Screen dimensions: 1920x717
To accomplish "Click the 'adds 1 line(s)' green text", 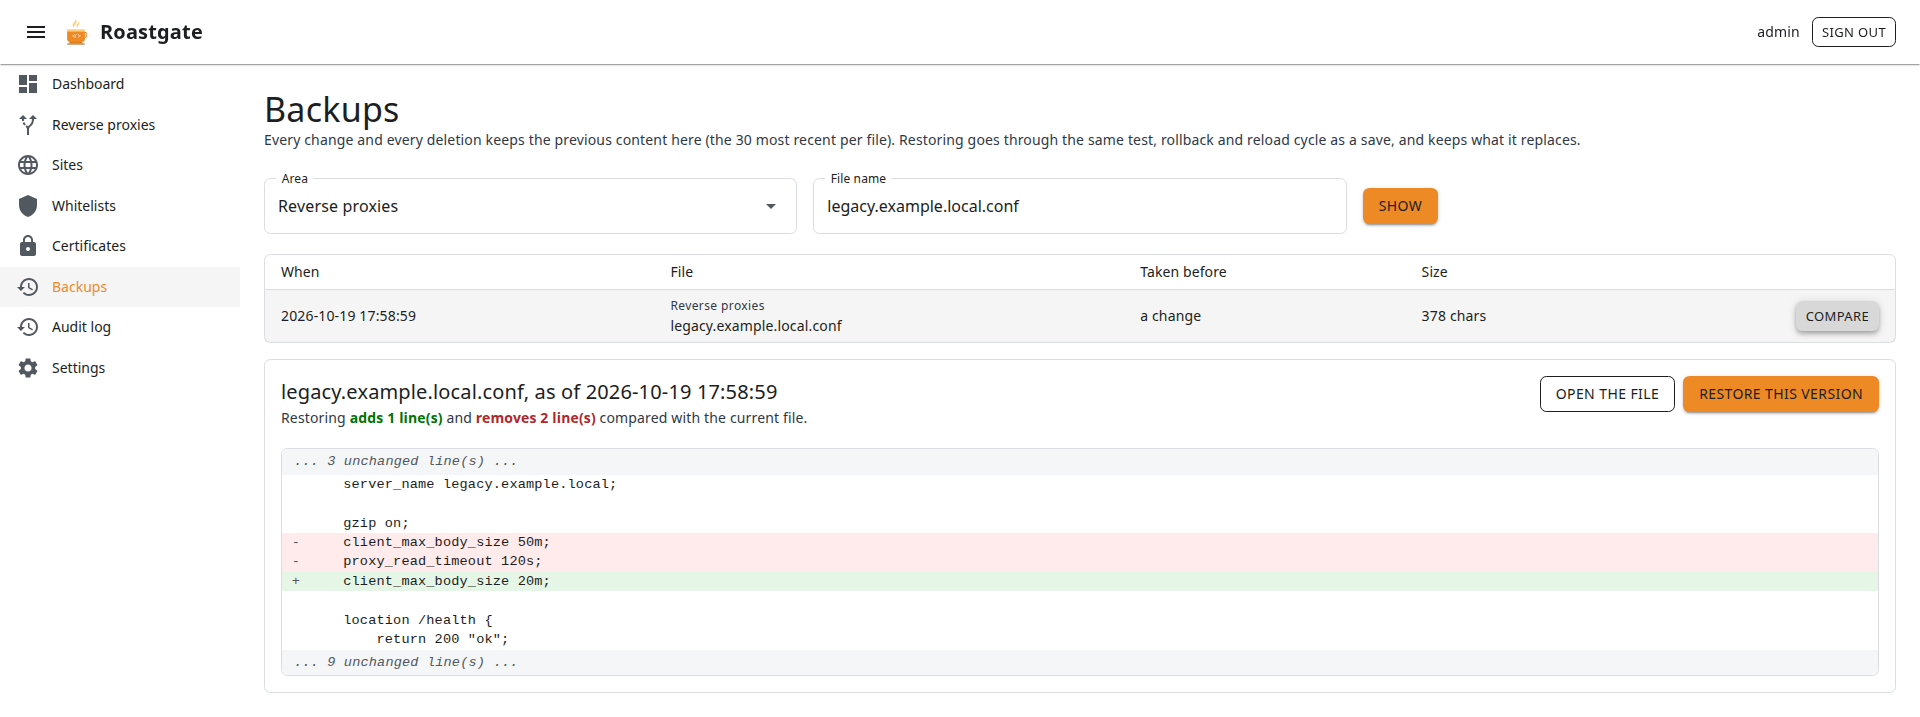I will click(396, 418).
